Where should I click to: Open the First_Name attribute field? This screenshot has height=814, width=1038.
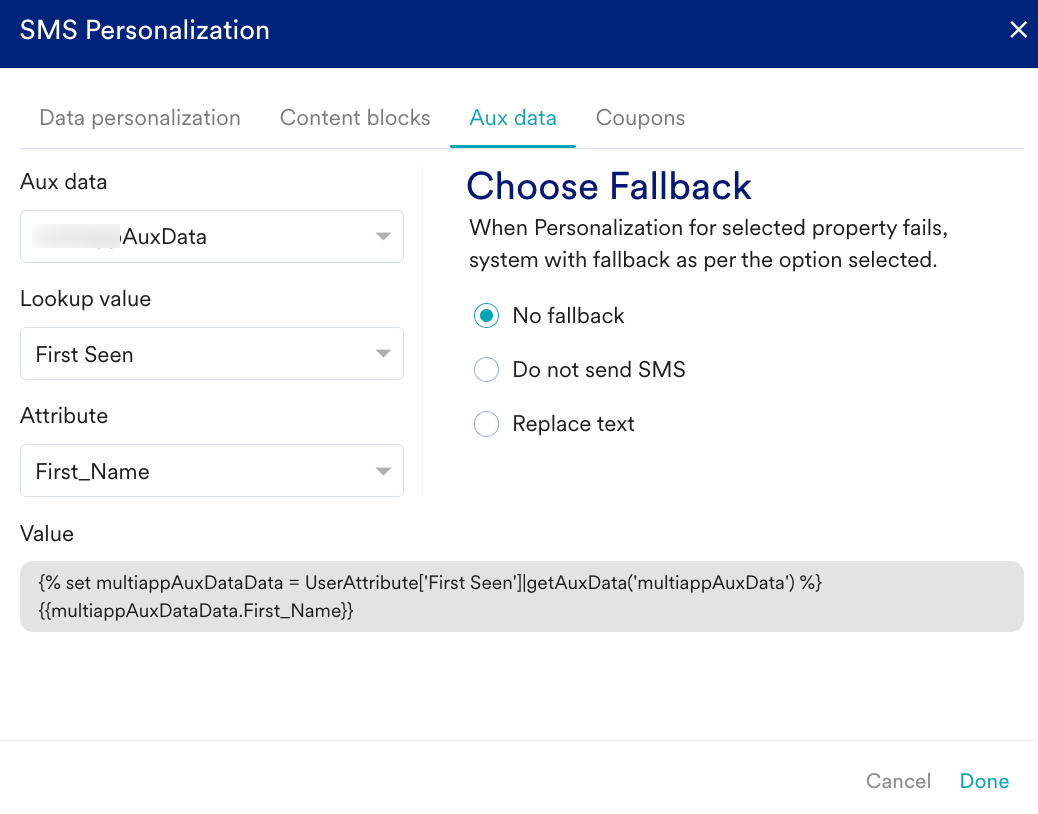click(200, 471)
